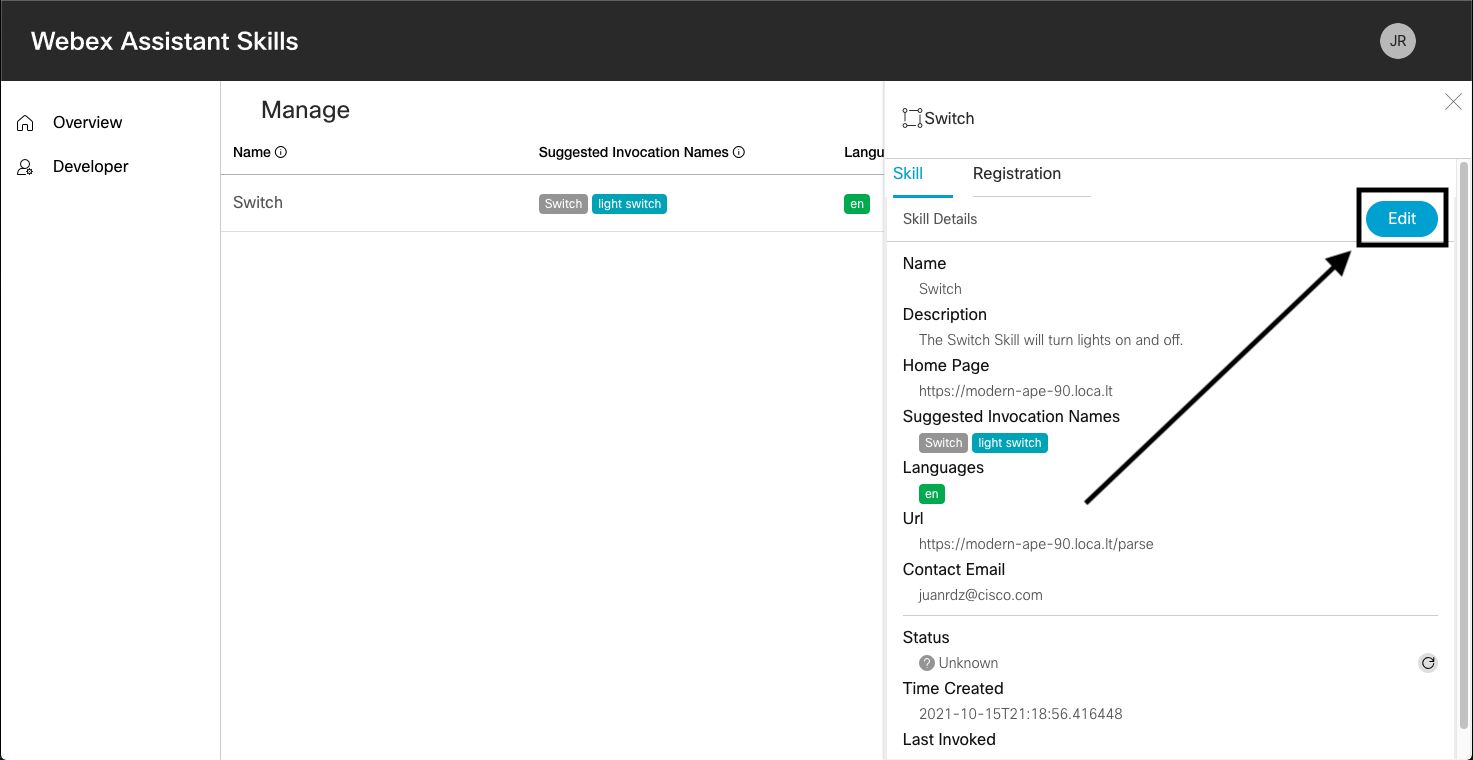Click the info icon beside Name column
1473x760 pixels.
coord(281,152)
